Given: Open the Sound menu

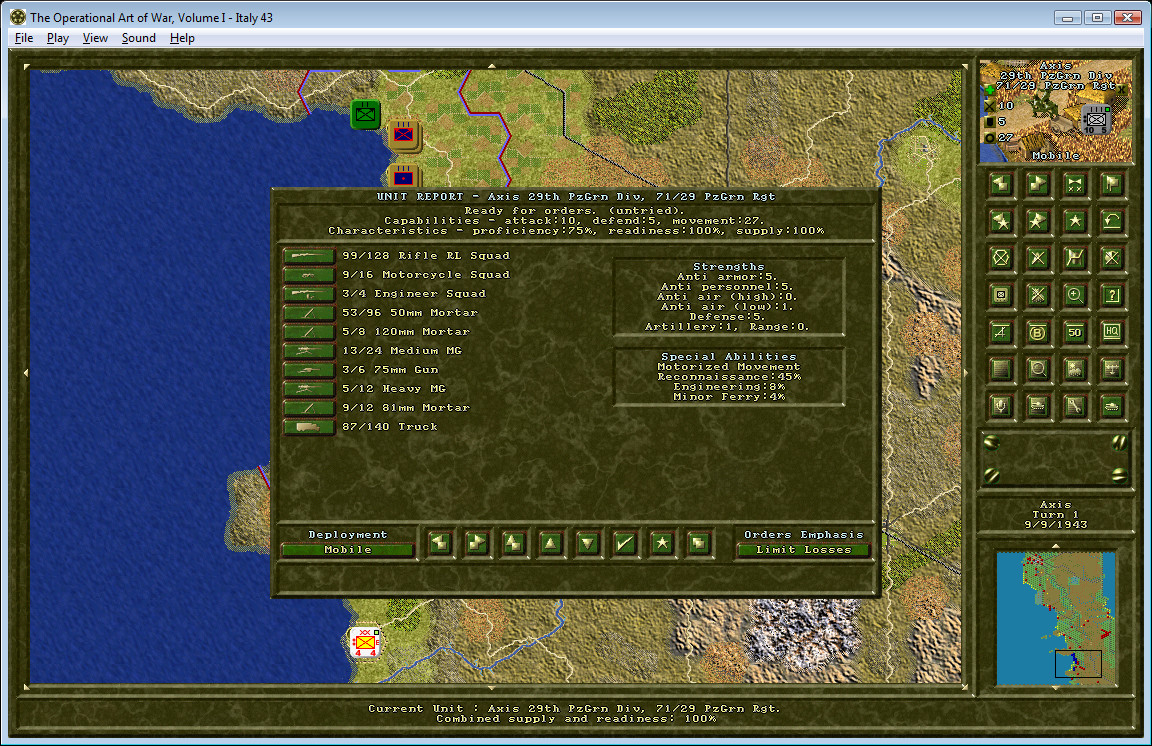Looking at the screenshot, I should (x=138, y=38).
